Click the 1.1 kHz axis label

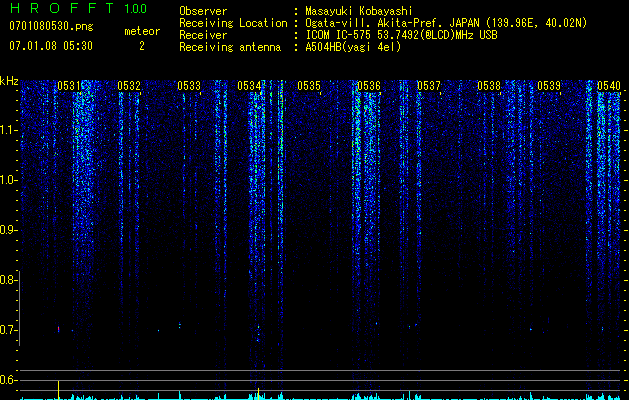click(x=9, y=130)
